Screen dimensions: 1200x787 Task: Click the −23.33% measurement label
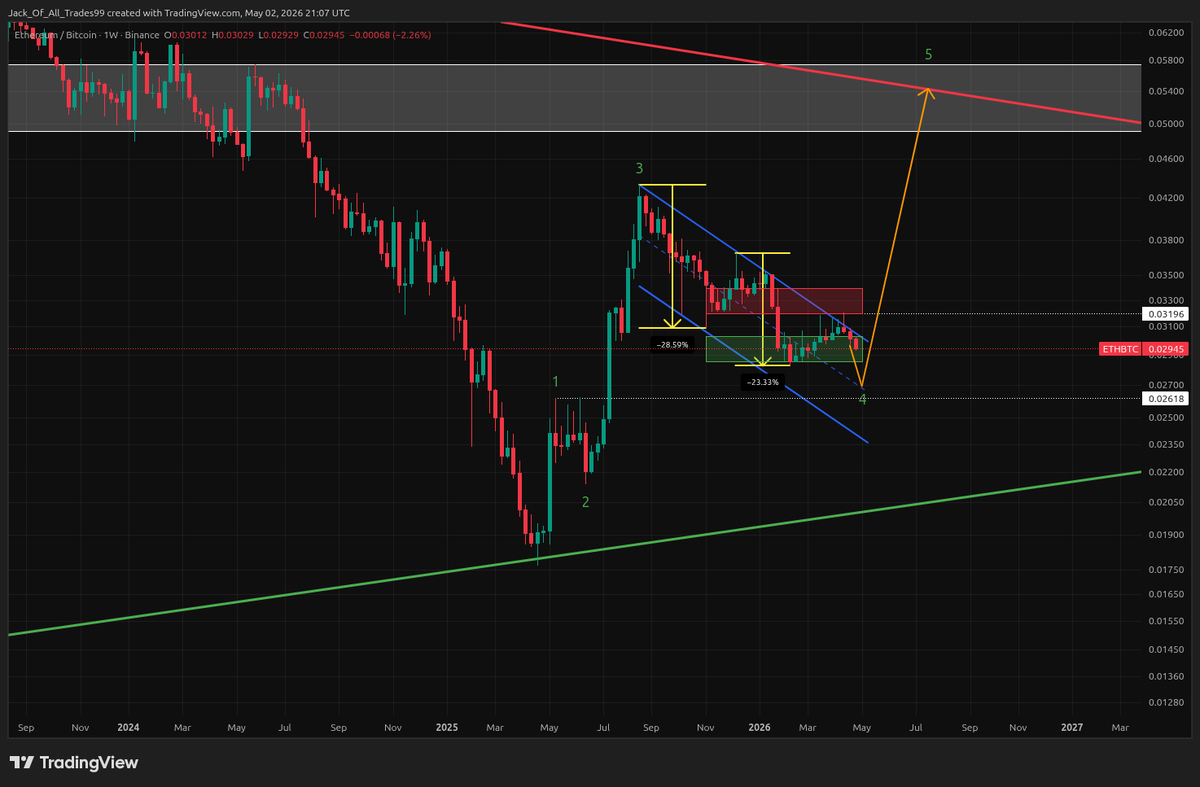click(763, 382)
